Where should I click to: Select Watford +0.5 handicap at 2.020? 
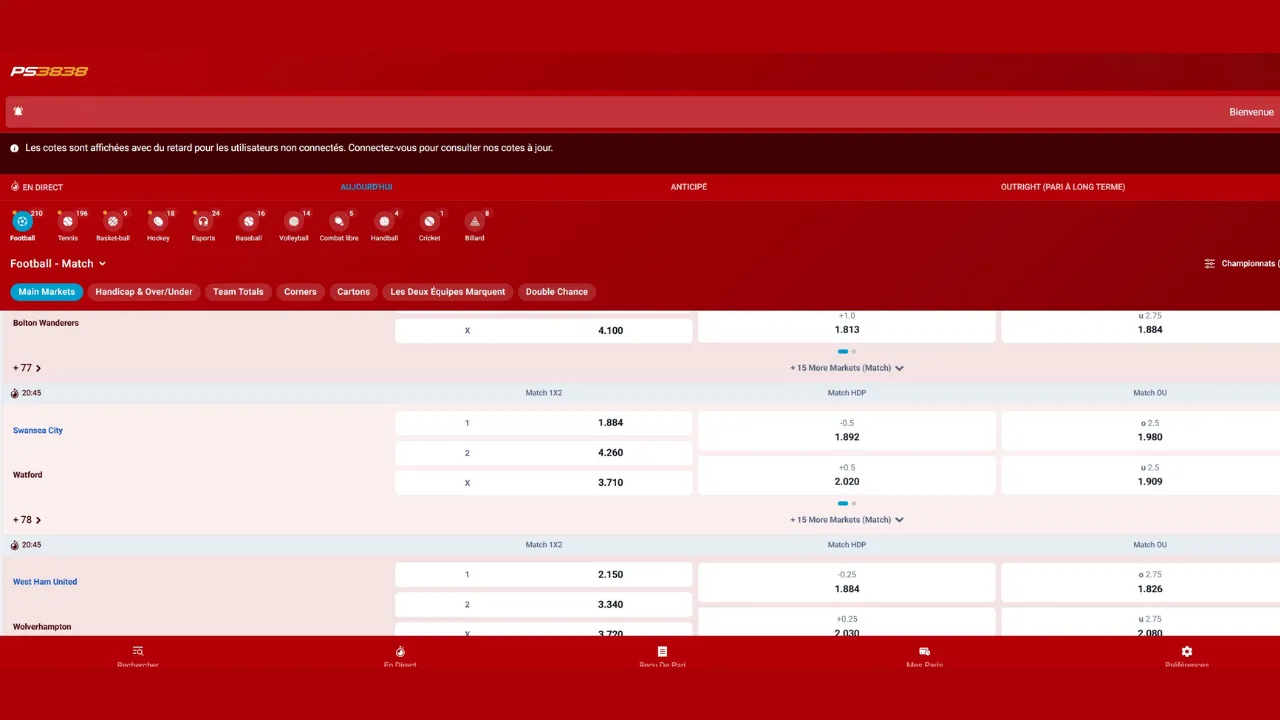pos(847,475)
